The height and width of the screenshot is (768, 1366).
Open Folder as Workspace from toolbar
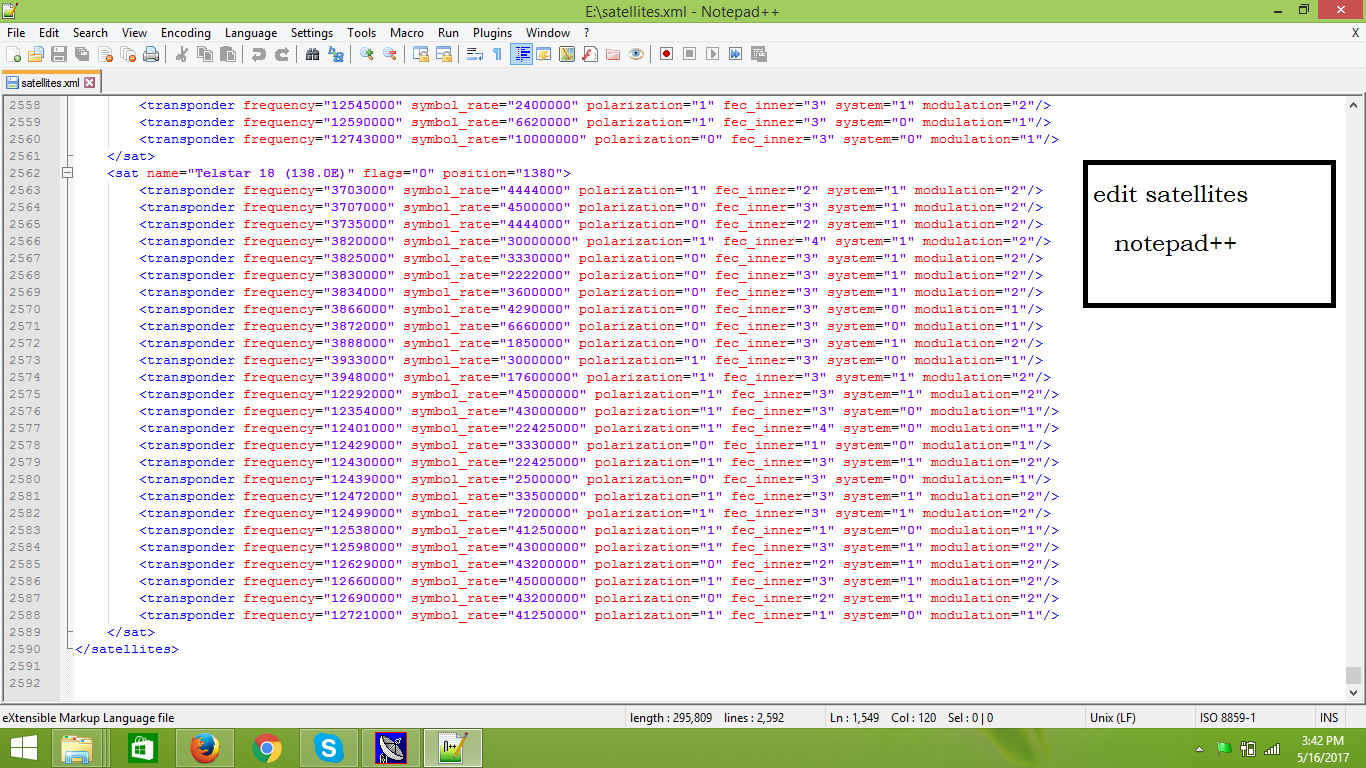click(x=613, y=54)
